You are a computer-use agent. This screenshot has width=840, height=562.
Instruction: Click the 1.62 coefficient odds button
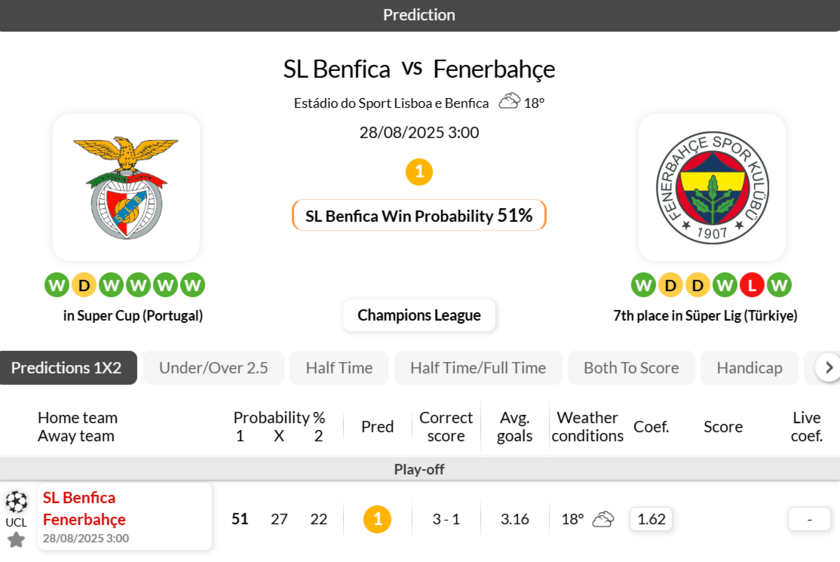[651, 519]
